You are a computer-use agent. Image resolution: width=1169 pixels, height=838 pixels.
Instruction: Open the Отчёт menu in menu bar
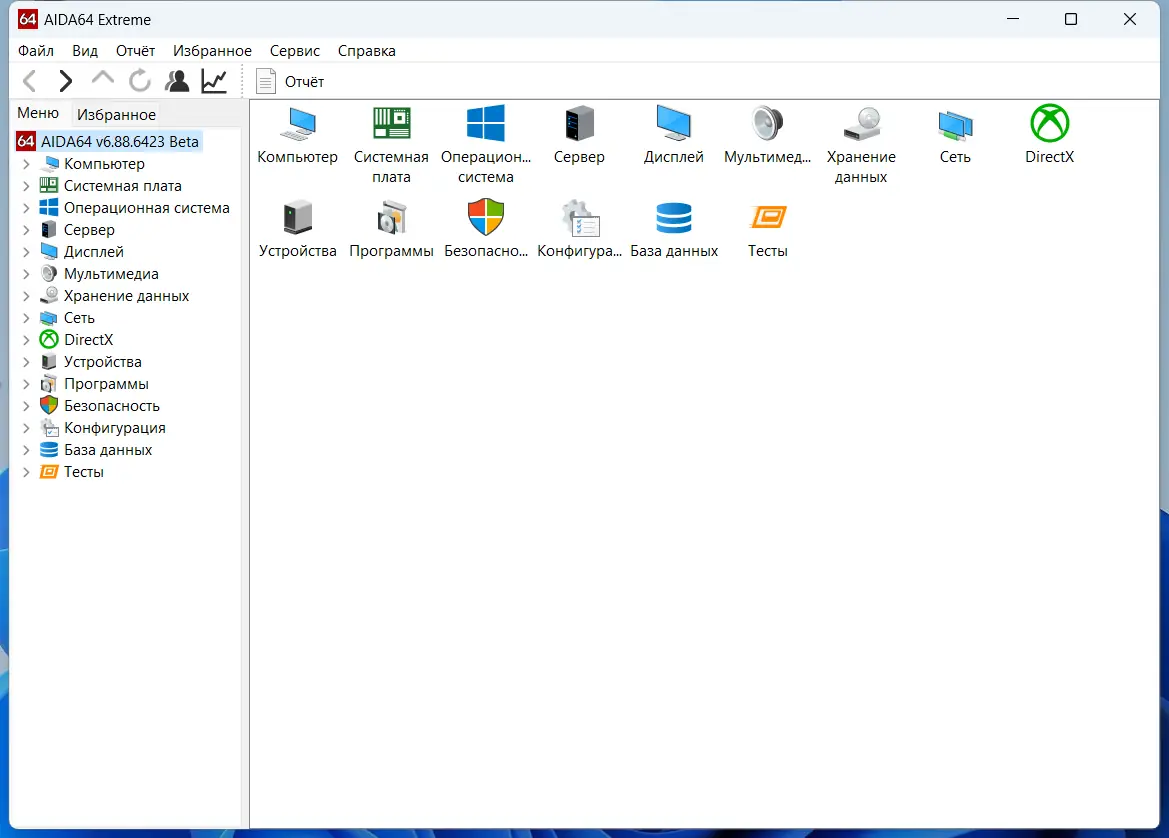tap(135, 51)
